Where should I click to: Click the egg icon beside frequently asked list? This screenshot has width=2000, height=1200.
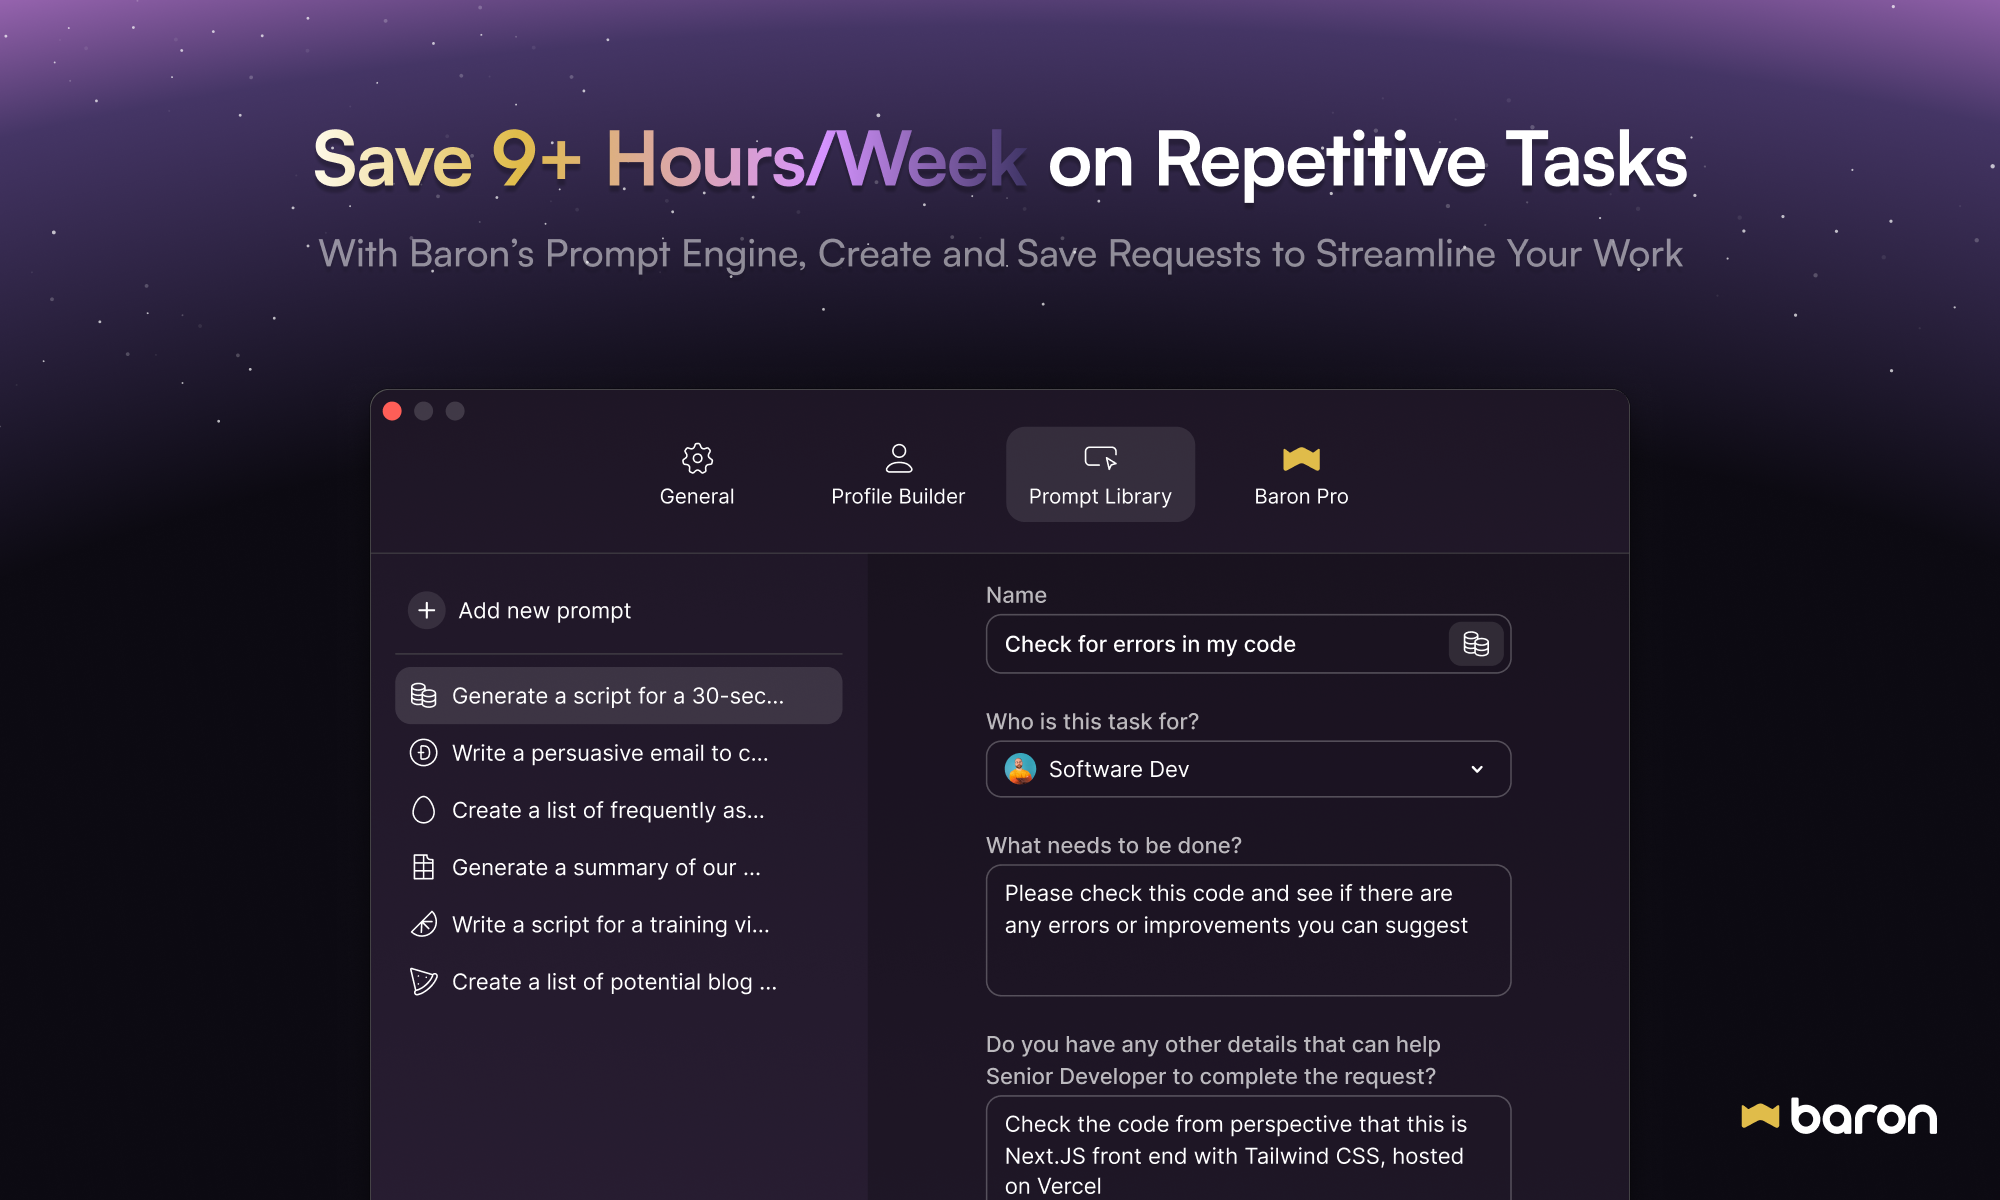(424, 810)
